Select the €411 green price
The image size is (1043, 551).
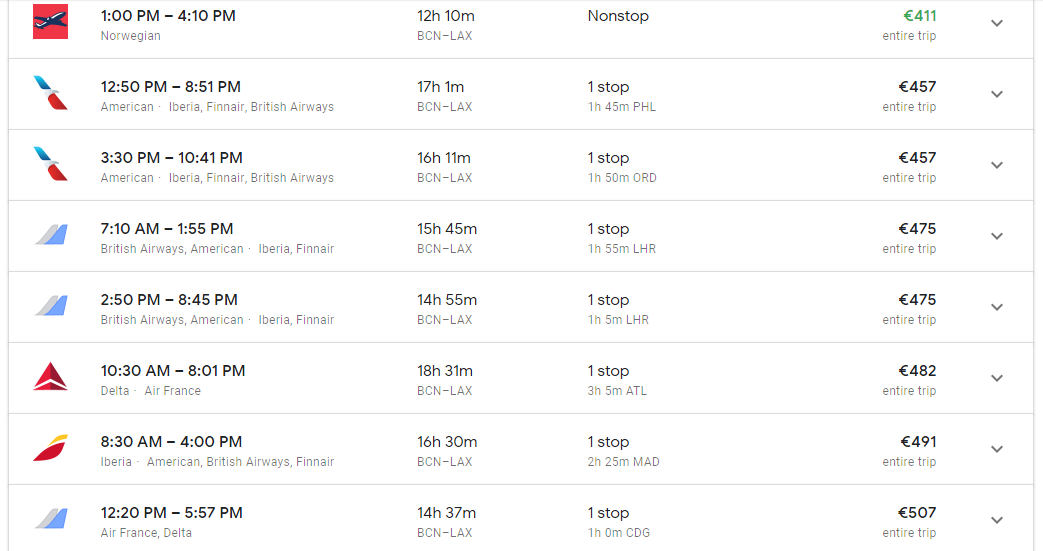pyautogui.click(x=919, y=16)
